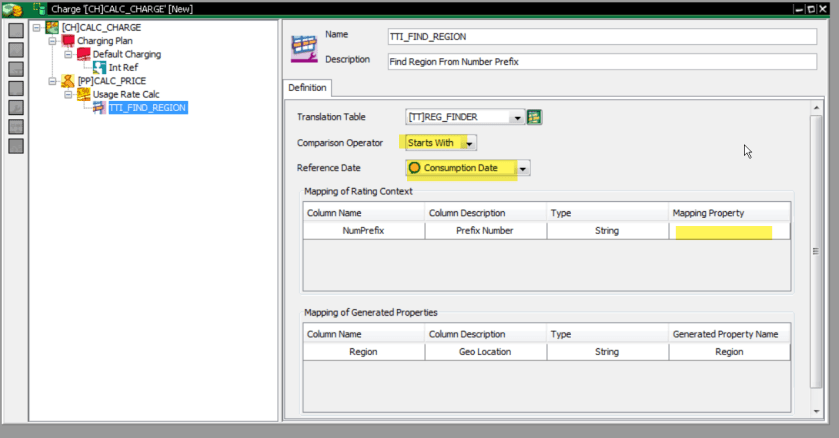Open the Translation Table dropdown
Viewport: 839px width, 438px height.
(x=517, y=118)
